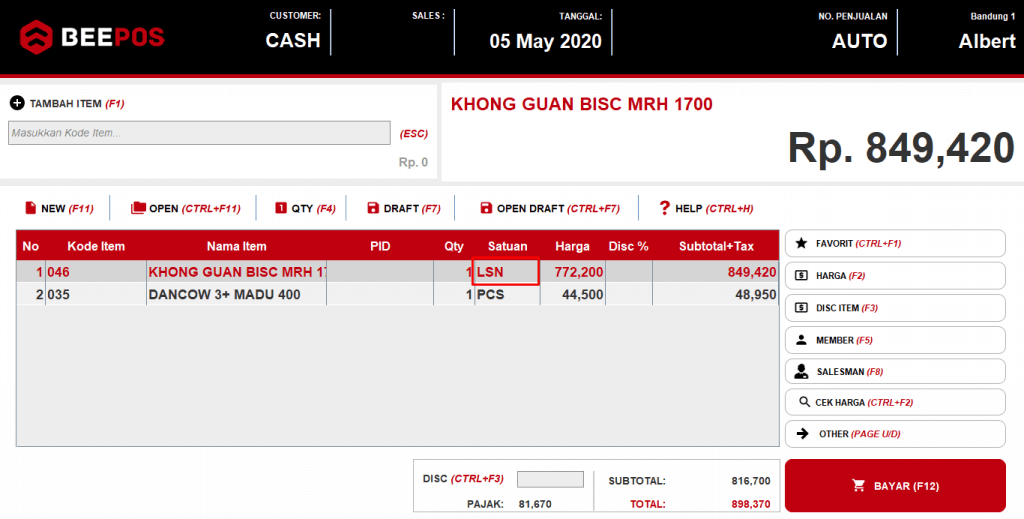Click the OPEN folder icon
Image resolution: width=1024 pixels, height=519 pixels.
tap(138, 208)
